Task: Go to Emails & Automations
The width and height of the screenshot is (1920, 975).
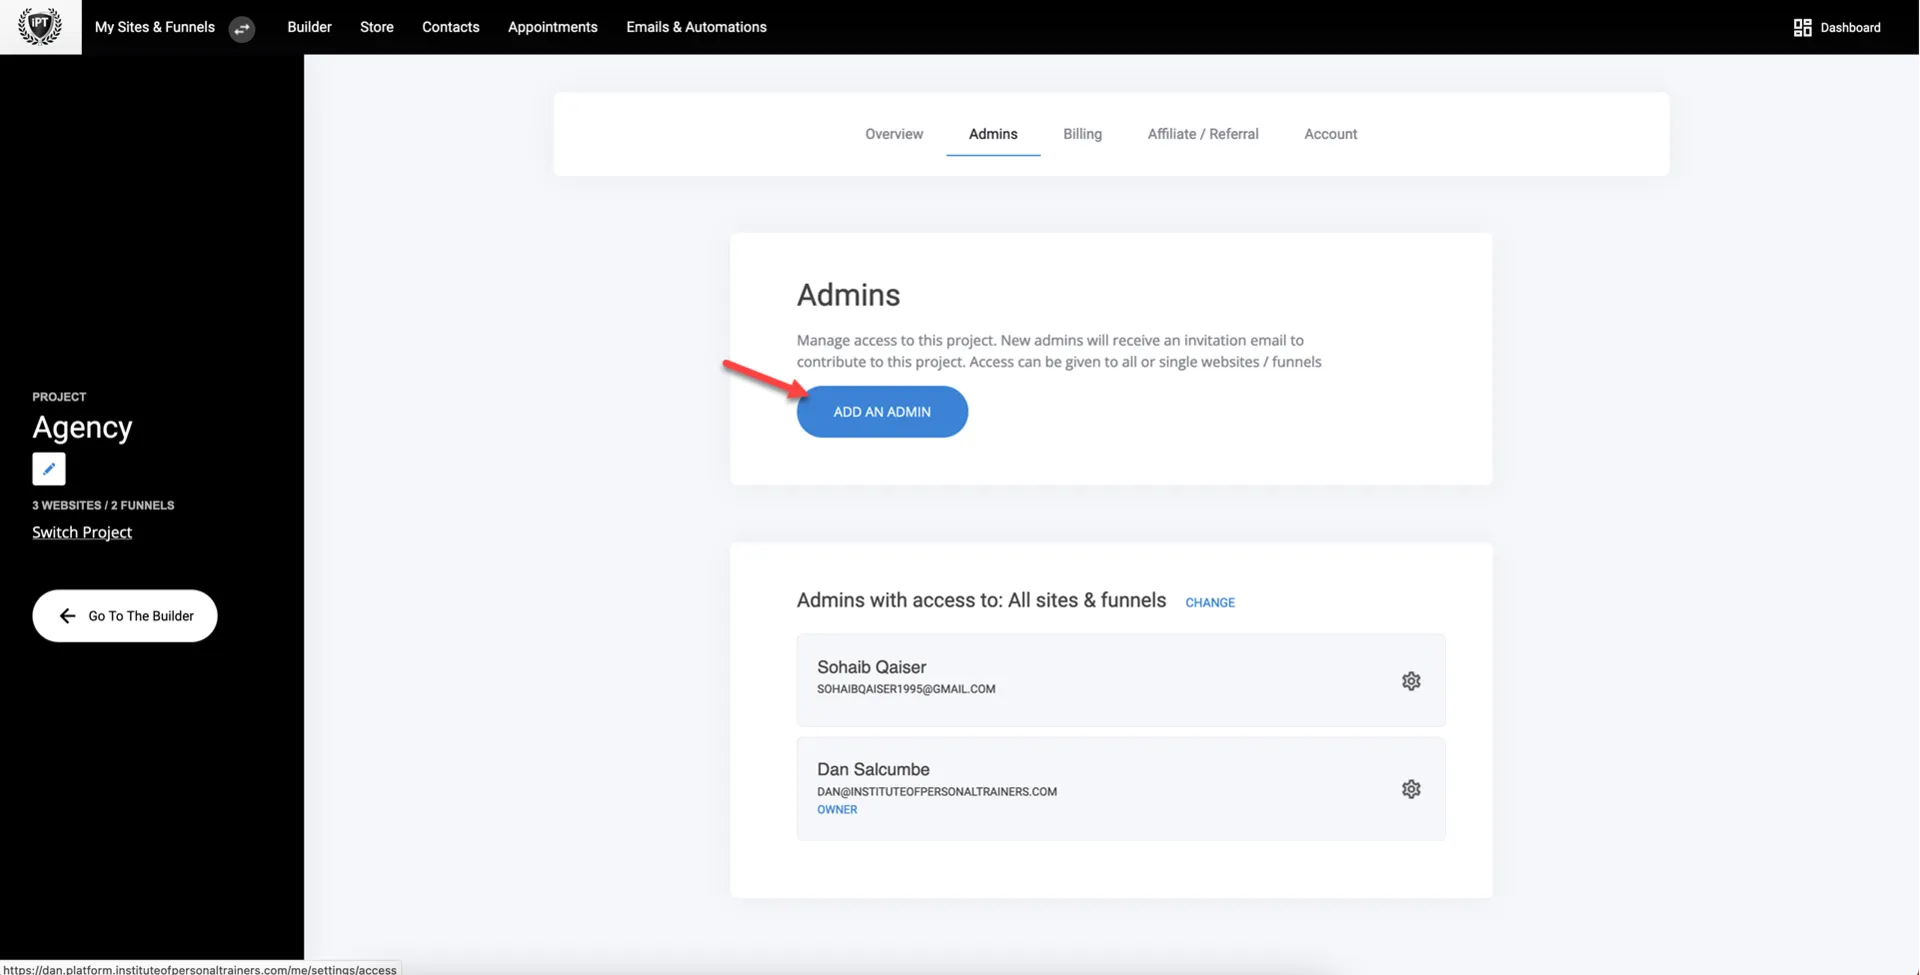Action: pyautogui.click(x=696, y=27)
